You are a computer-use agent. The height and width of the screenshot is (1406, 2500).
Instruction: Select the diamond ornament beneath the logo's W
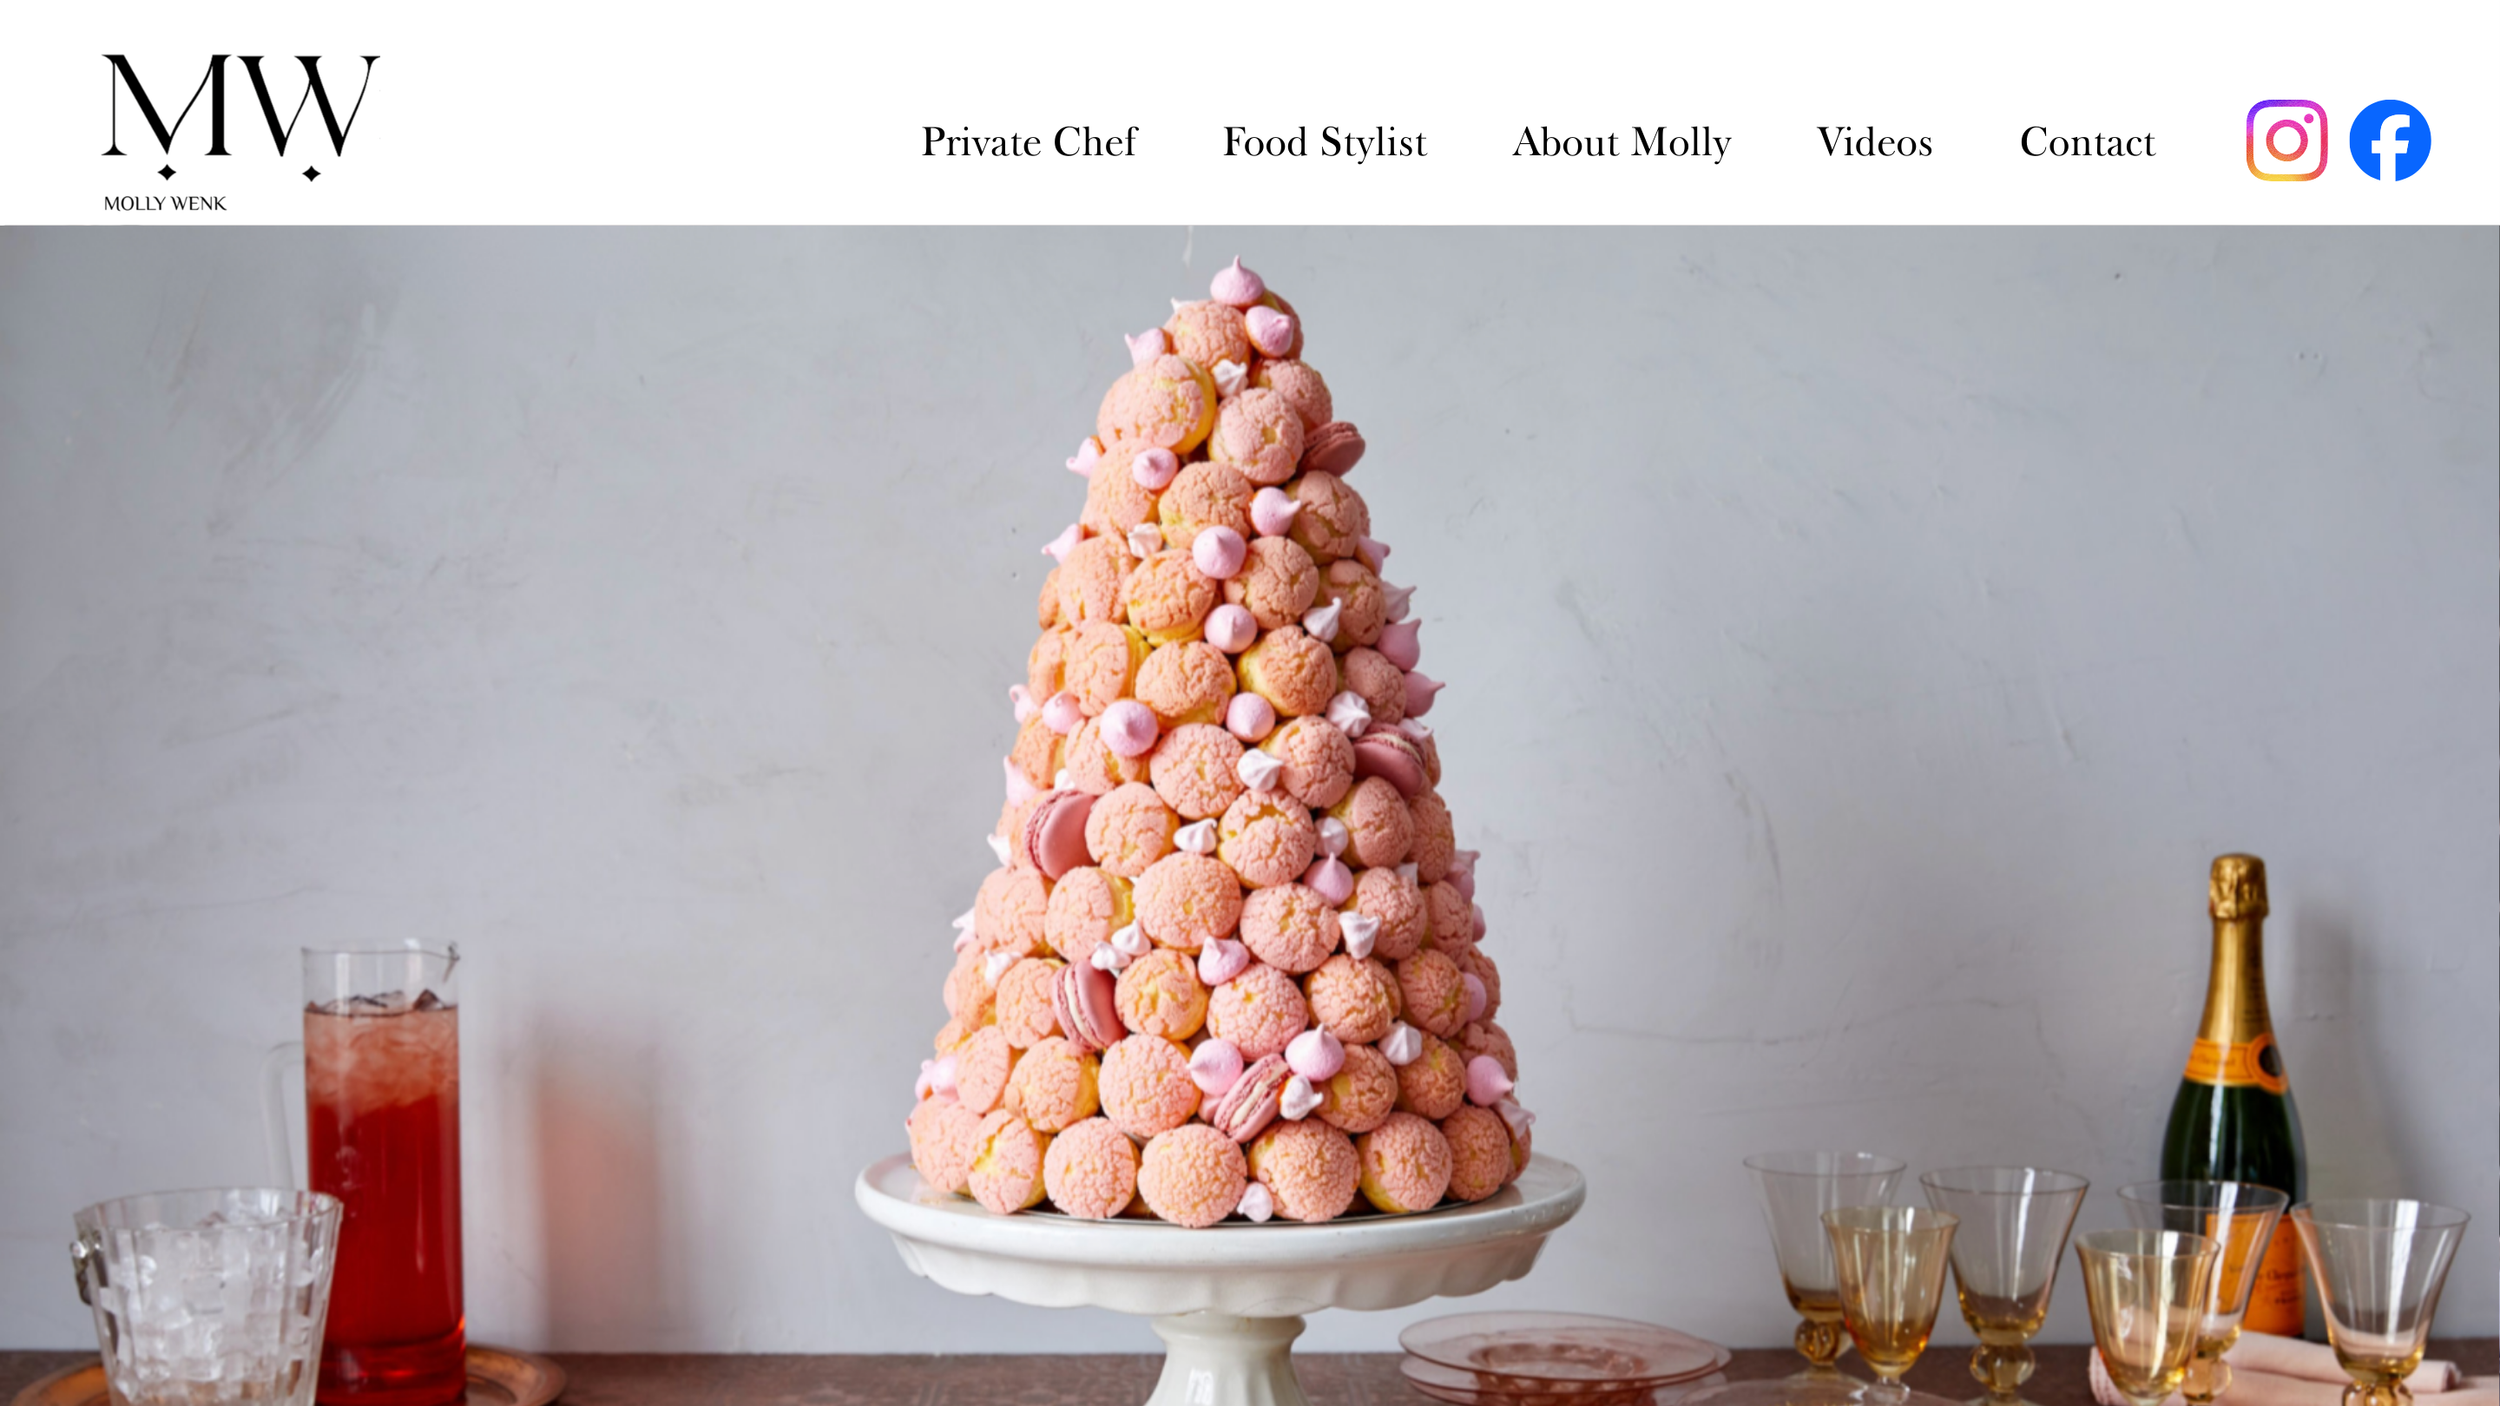click(312, 173)
